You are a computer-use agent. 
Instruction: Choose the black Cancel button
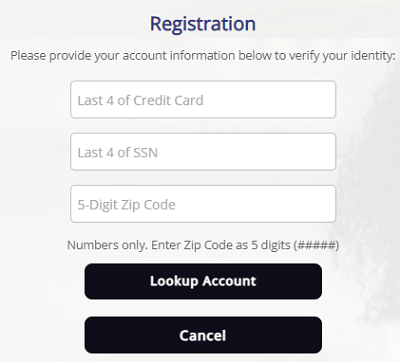(x=203, y=335)
